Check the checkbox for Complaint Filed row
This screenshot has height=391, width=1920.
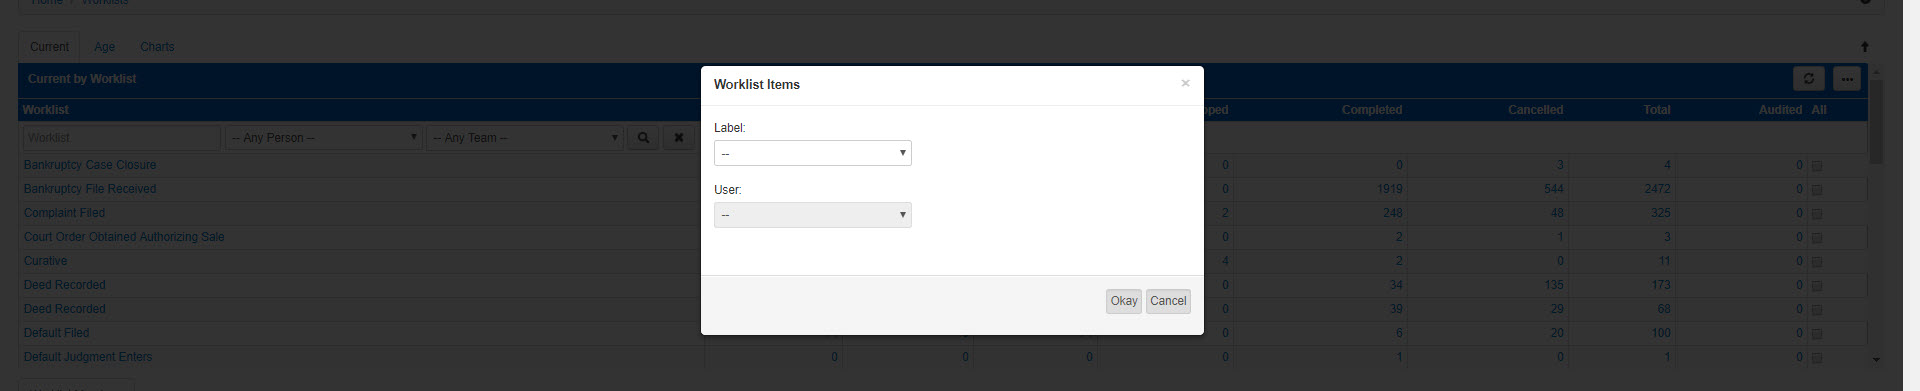point(1817,214)
